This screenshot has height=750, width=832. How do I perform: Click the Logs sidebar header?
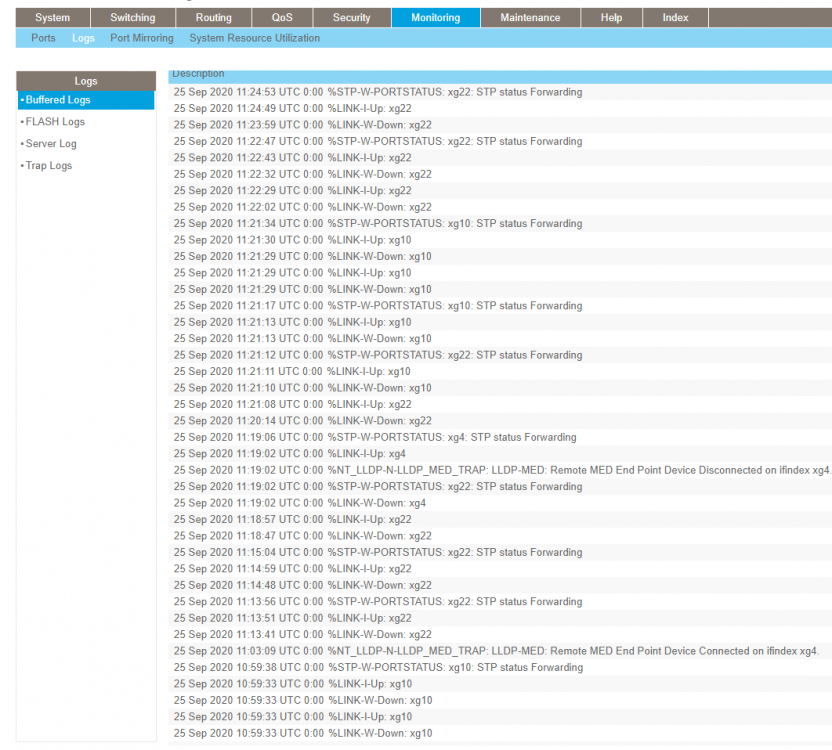click(86, 81)
